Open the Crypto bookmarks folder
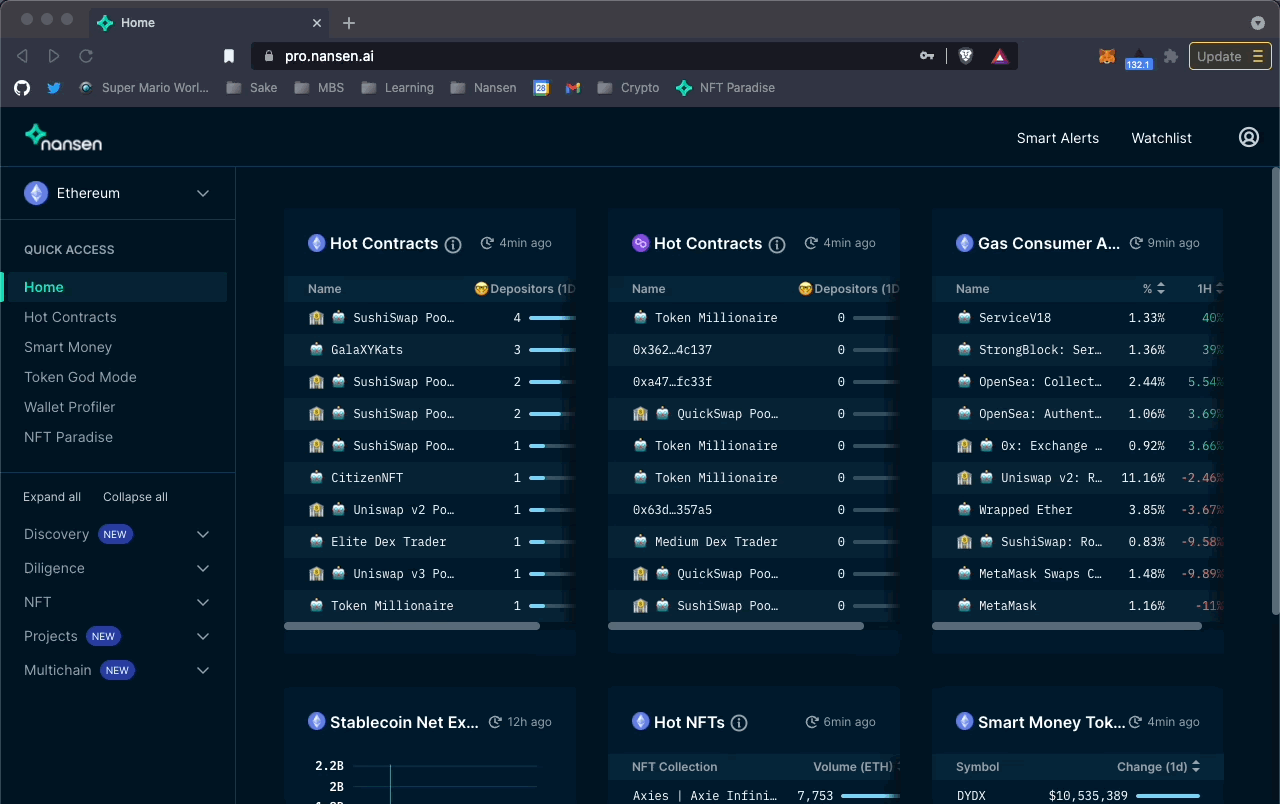The width and height of the screenshot is (1280, 804). click(x=628, y=88)
